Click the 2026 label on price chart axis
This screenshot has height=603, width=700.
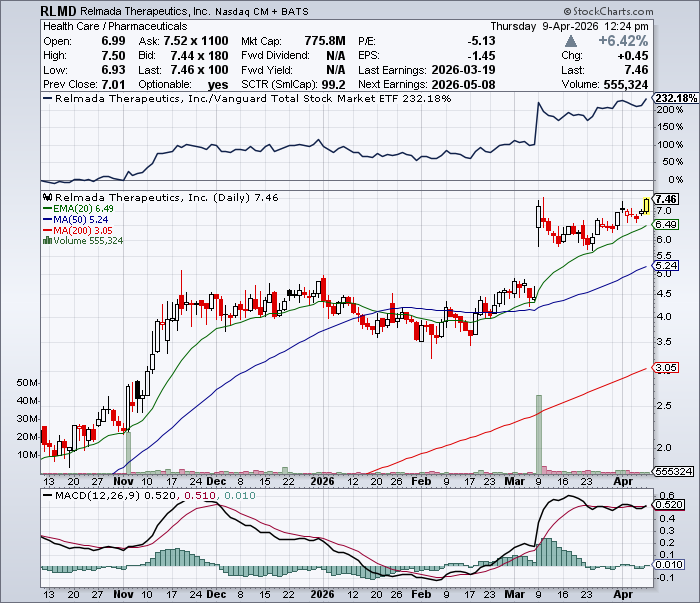coord(322,482)
